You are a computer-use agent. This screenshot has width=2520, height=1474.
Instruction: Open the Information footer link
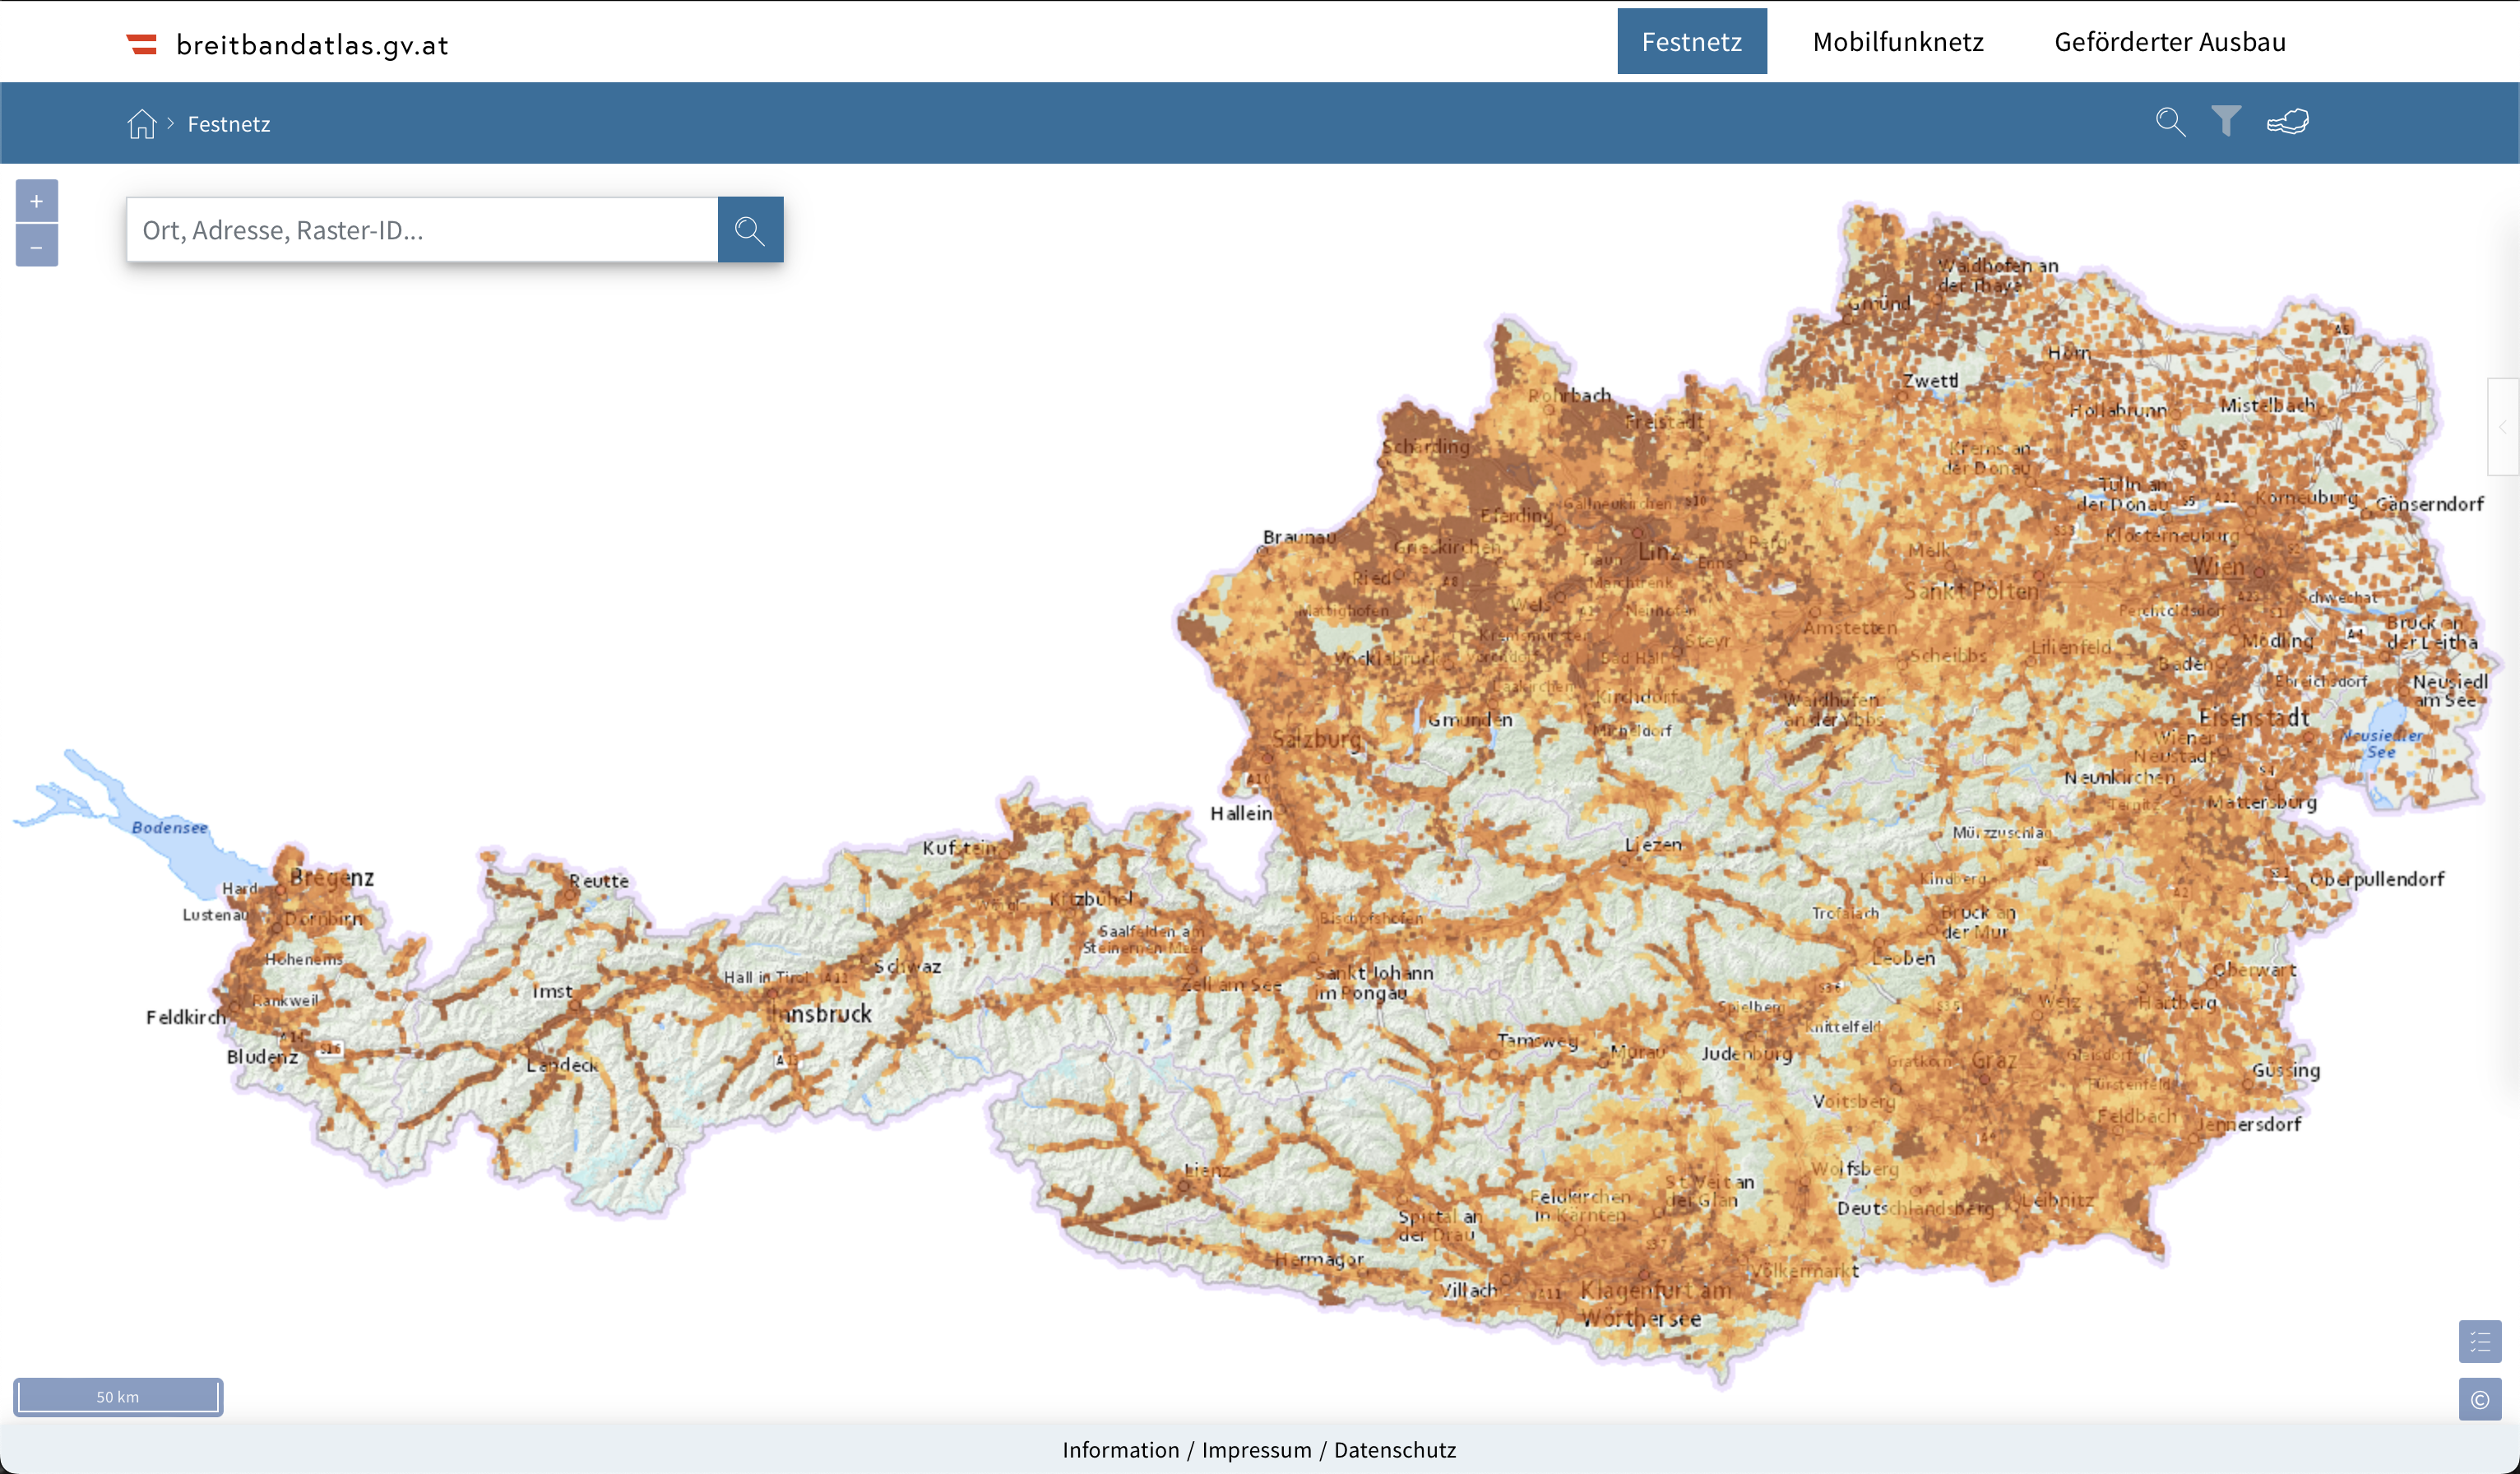(1120, 1449)
